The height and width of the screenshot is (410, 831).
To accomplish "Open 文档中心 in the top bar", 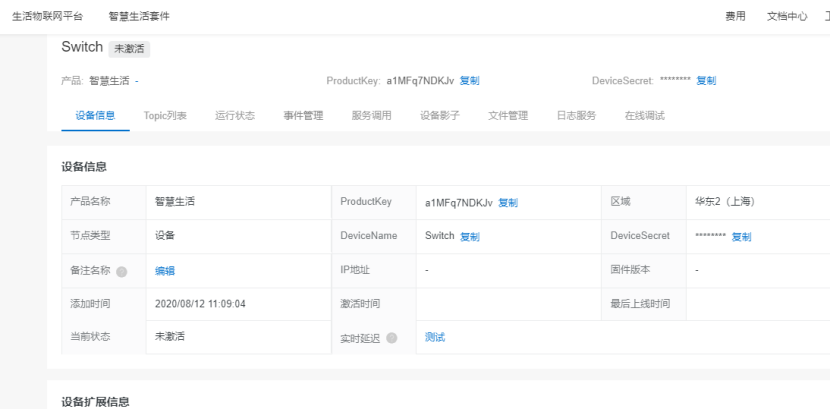I will point(787,16).
